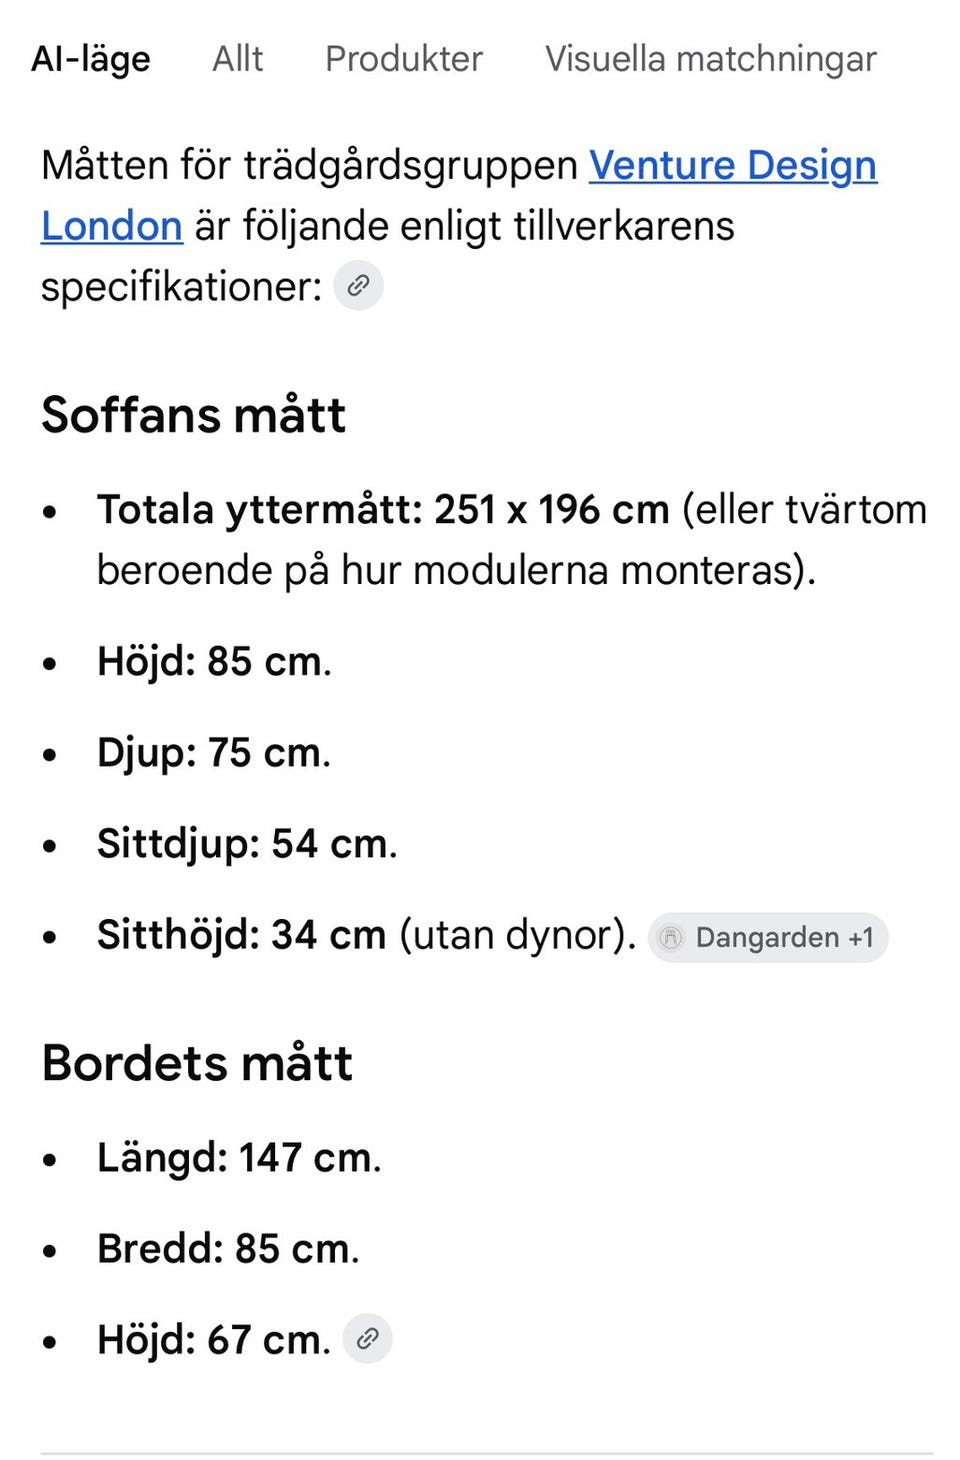Open the Visuella matchningar tab
960x1460 pixels.
(711, 59)
